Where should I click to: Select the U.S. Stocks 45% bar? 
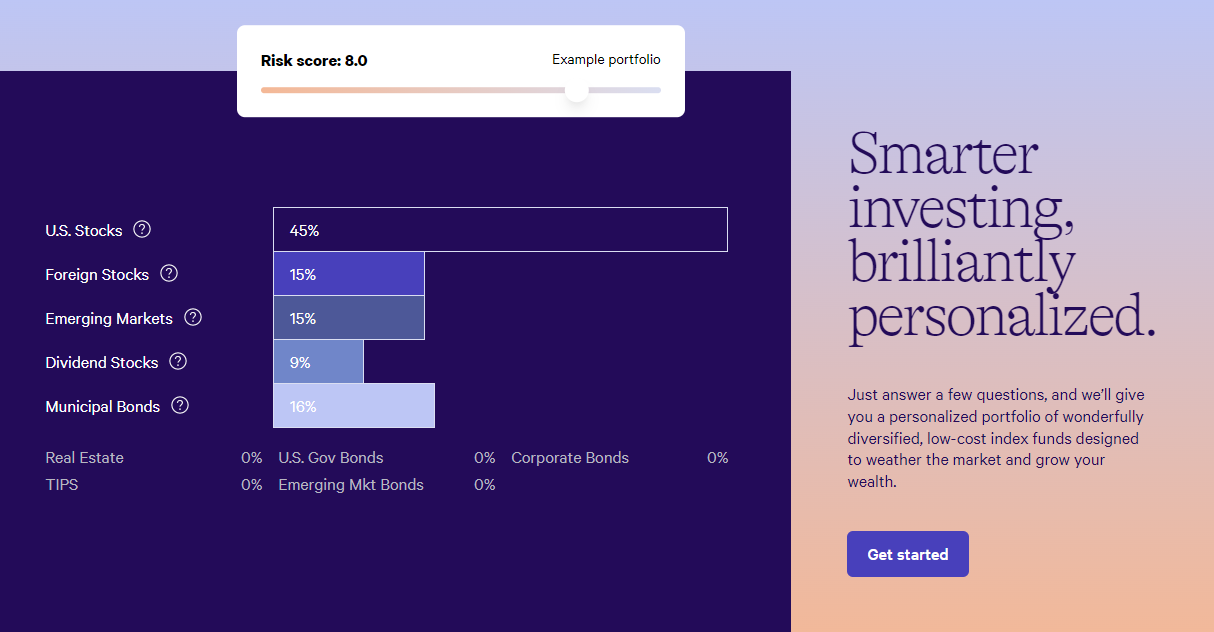(x=500, y=230)
